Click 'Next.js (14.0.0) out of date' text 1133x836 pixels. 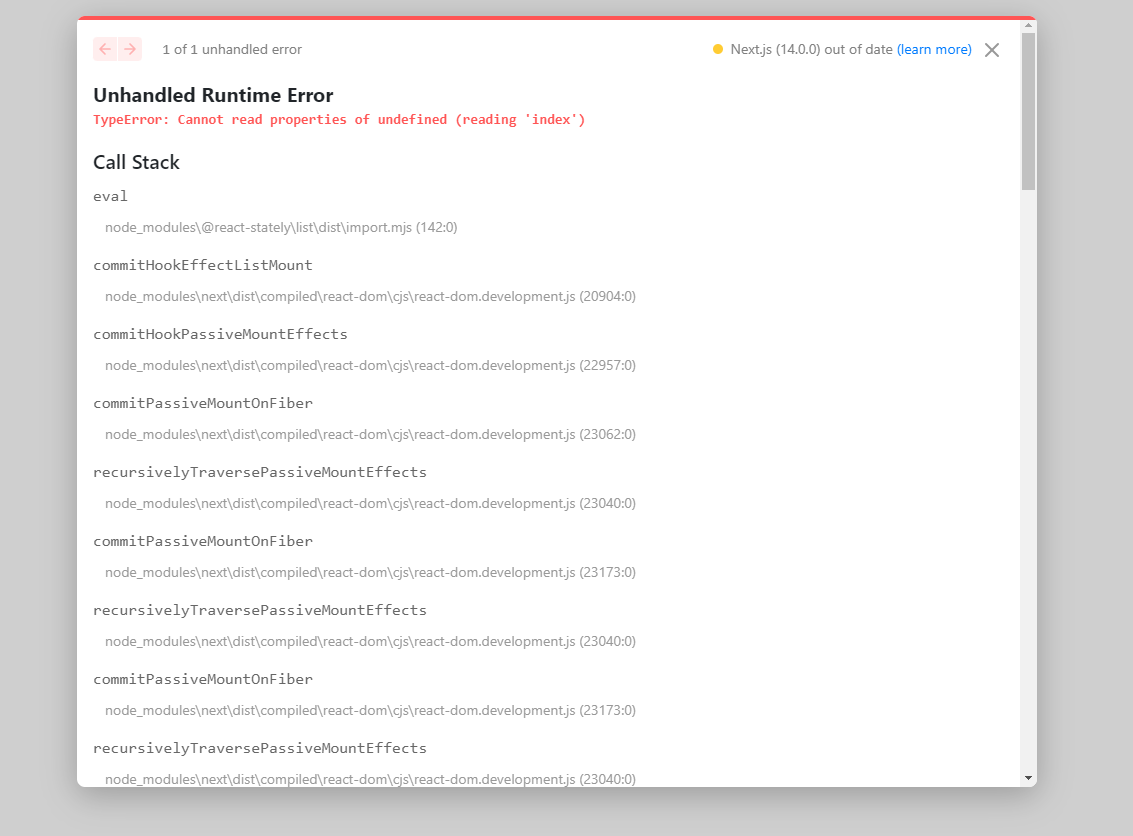[811, 49]
